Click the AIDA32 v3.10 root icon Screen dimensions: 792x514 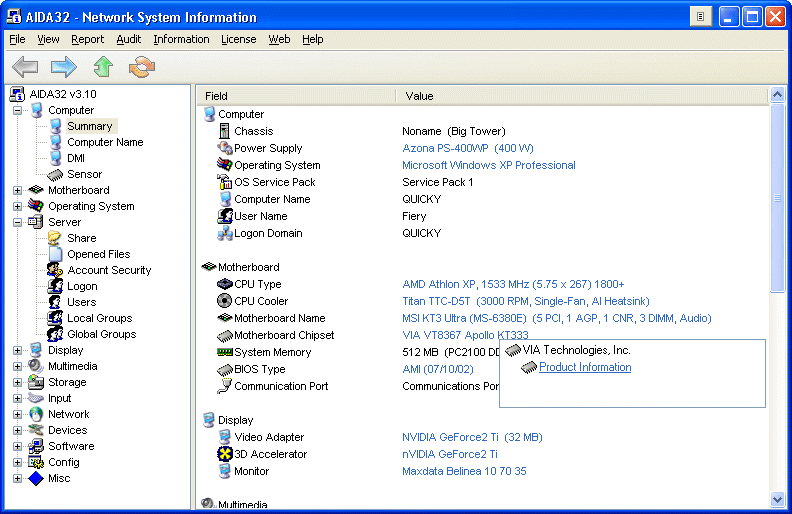[17, 94]
